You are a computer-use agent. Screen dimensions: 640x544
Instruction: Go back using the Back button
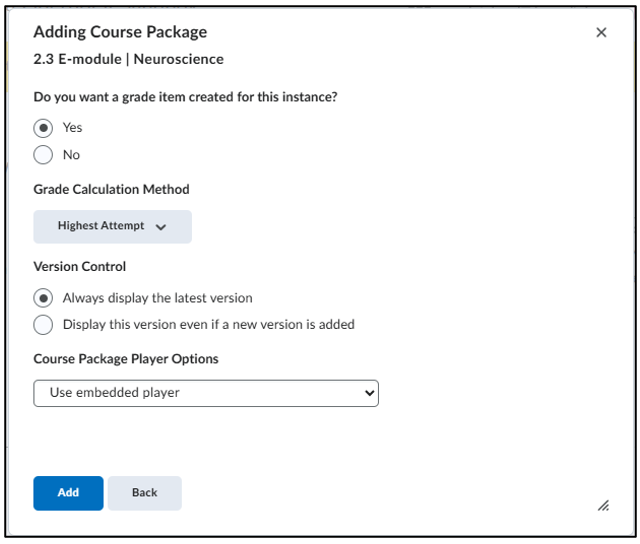click(x=144, y=493)
